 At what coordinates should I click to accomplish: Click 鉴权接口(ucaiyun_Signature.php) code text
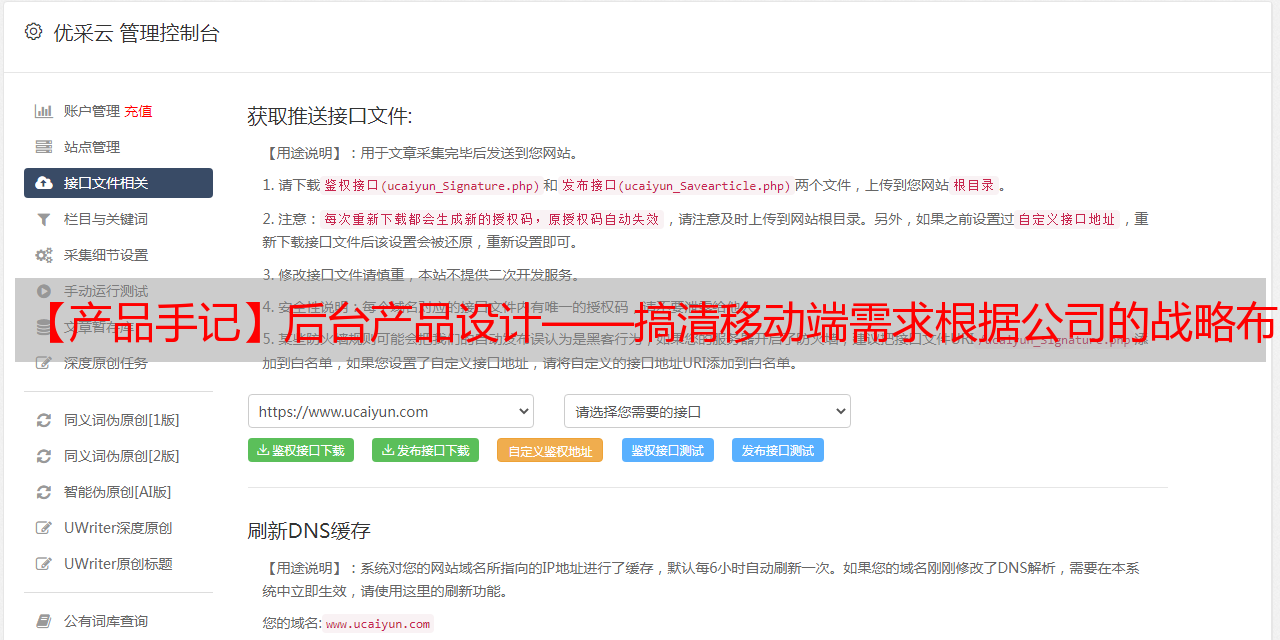pyautogui.click(x=431, y=185)
